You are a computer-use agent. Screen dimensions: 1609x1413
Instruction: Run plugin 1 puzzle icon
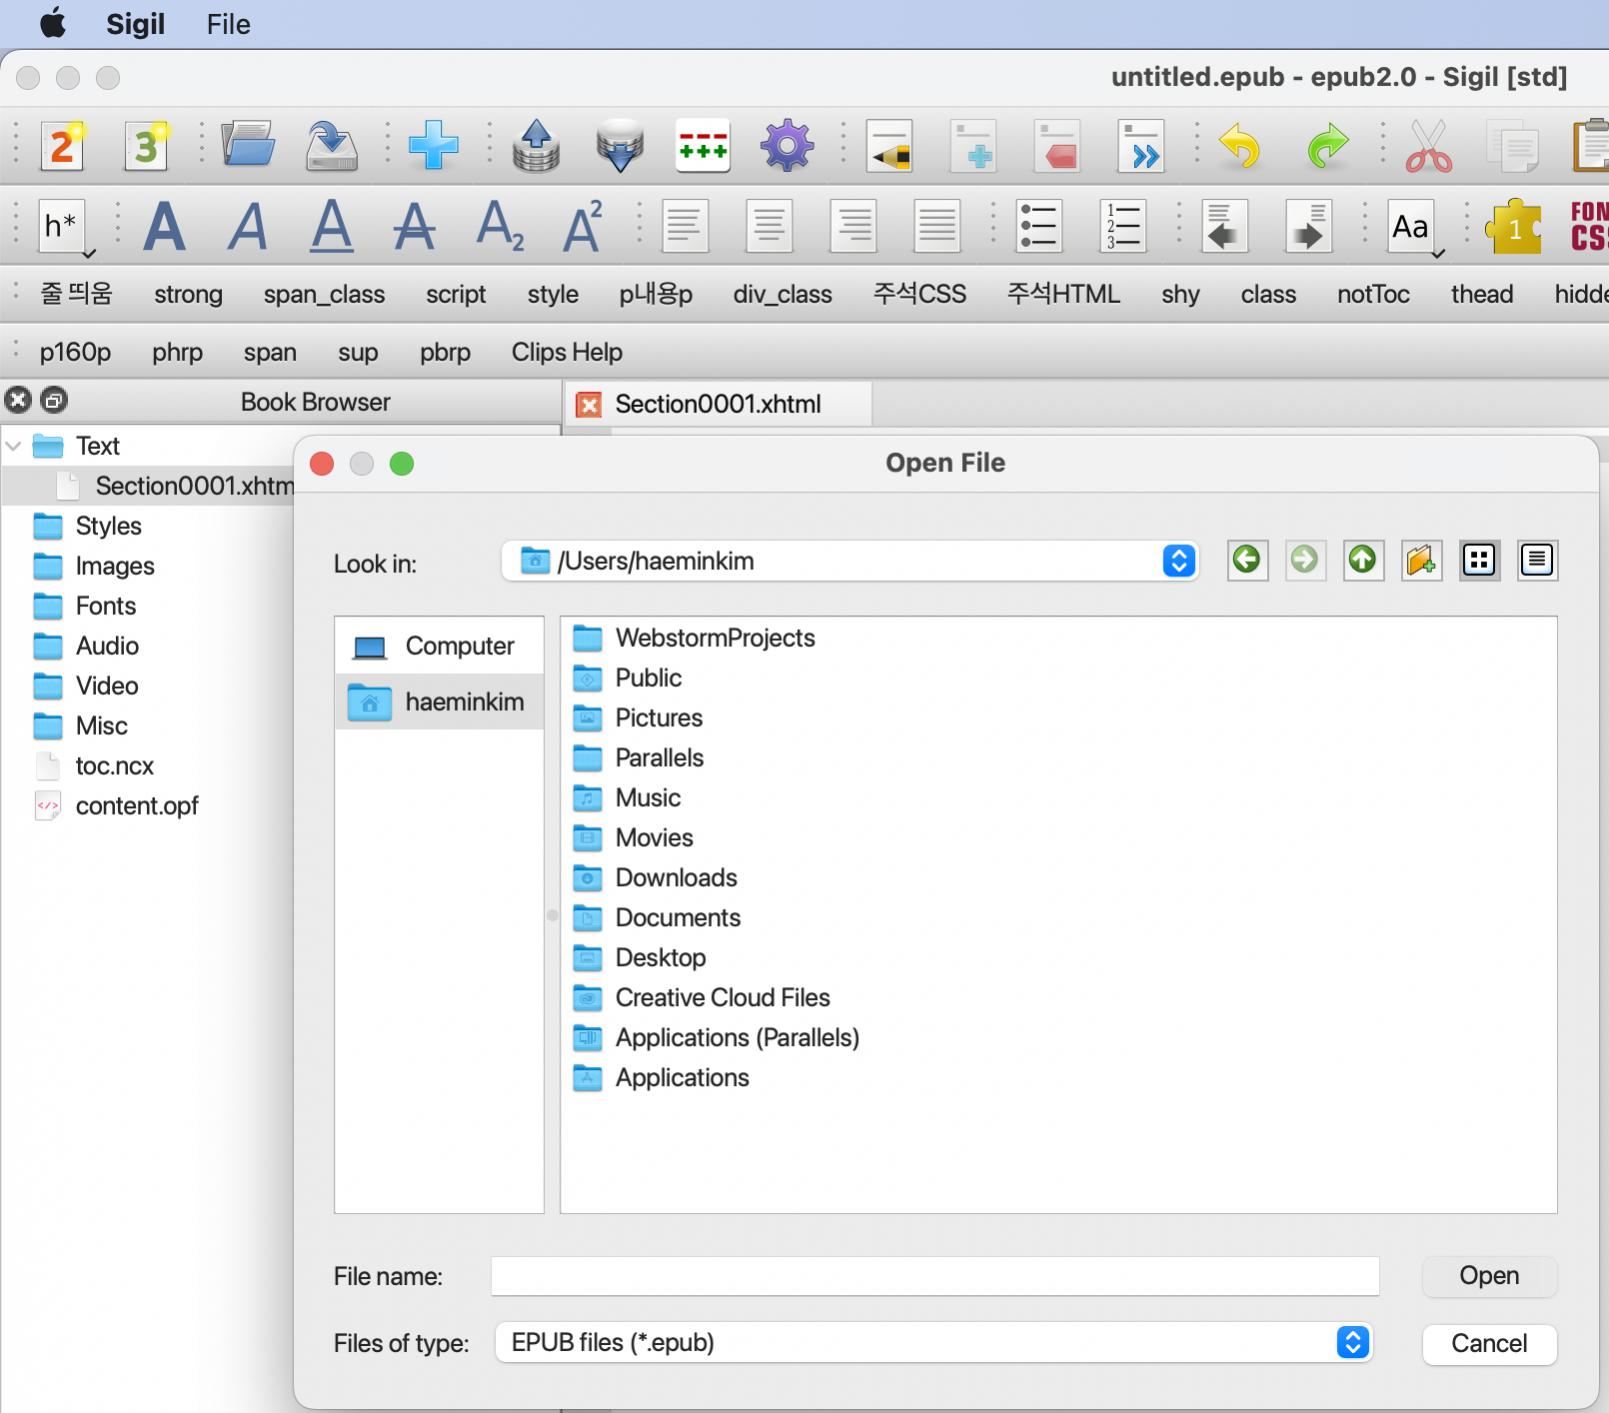point(1514,227)
